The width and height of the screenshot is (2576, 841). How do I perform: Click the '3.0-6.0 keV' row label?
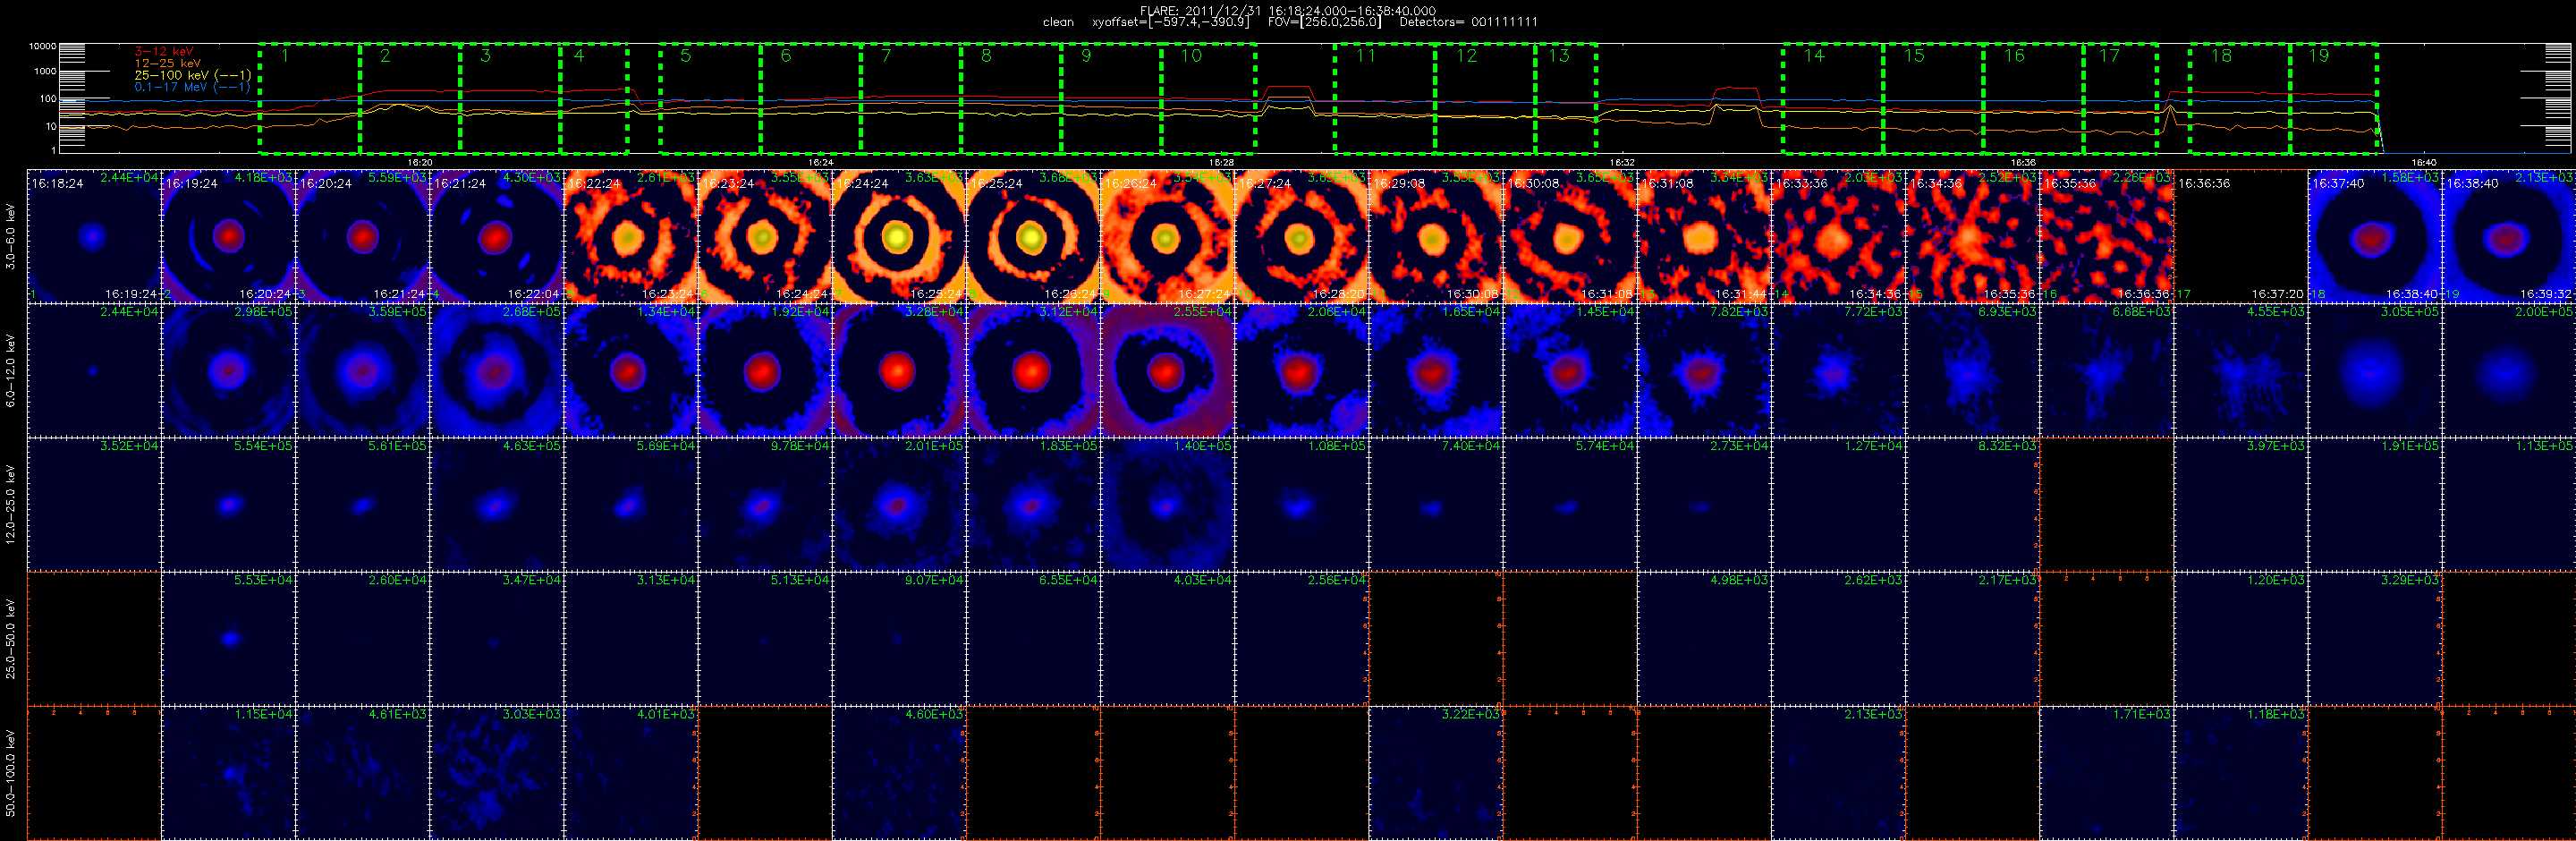(x=10, y=236)
